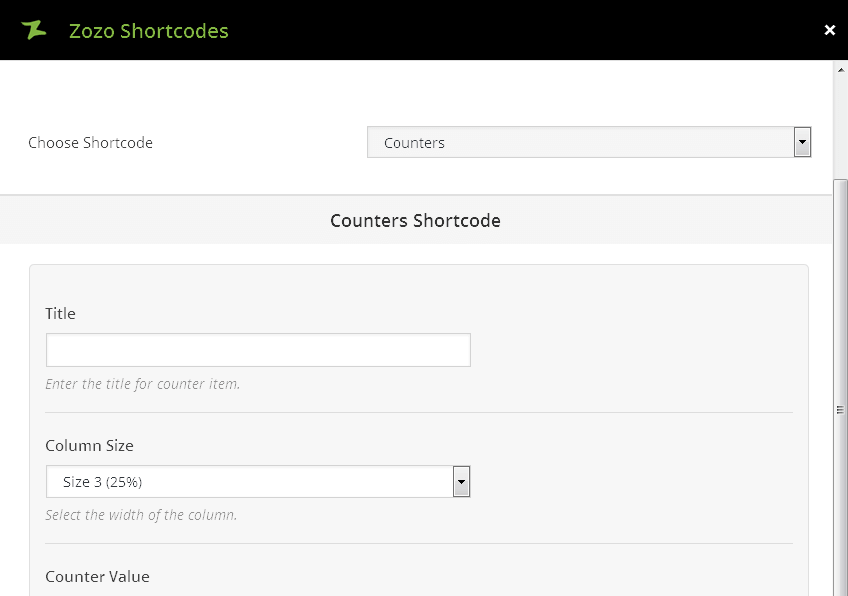Click the arrow button of the Counters combo box
Viewport: 848px width, 596px height.
click(x=802, y=143)
